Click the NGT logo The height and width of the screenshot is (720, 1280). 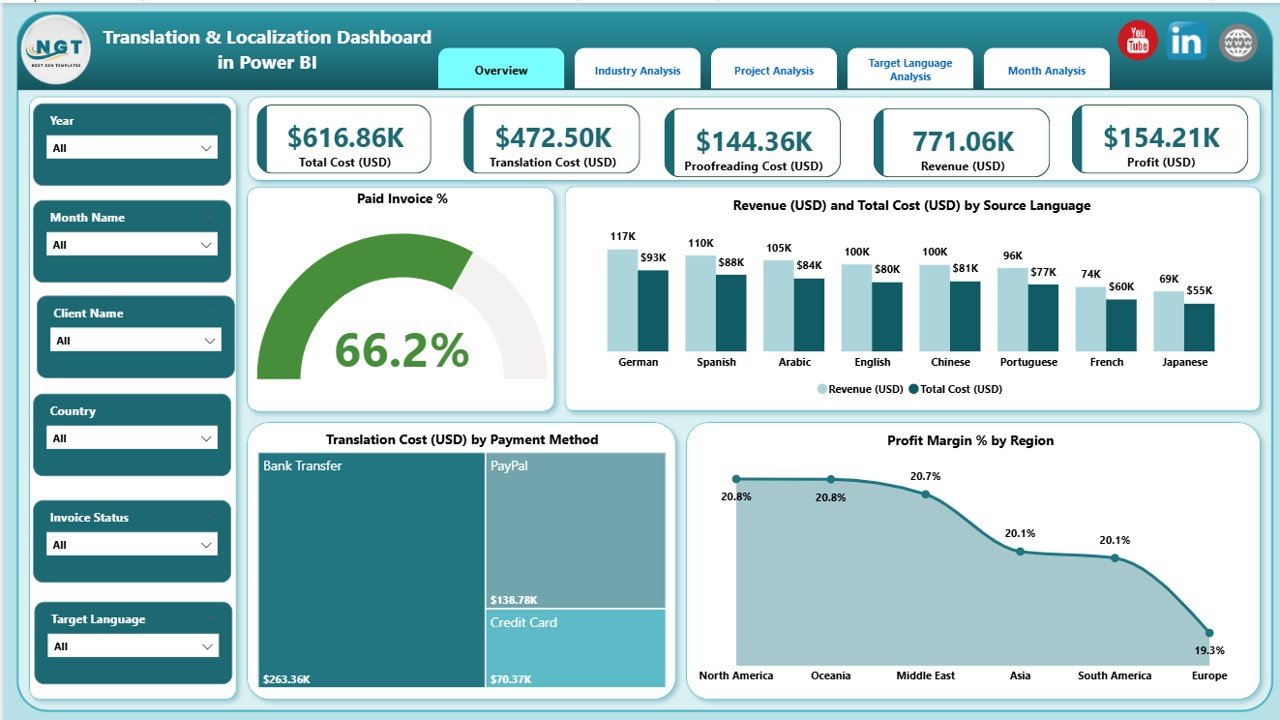click(x=55, y=48)
